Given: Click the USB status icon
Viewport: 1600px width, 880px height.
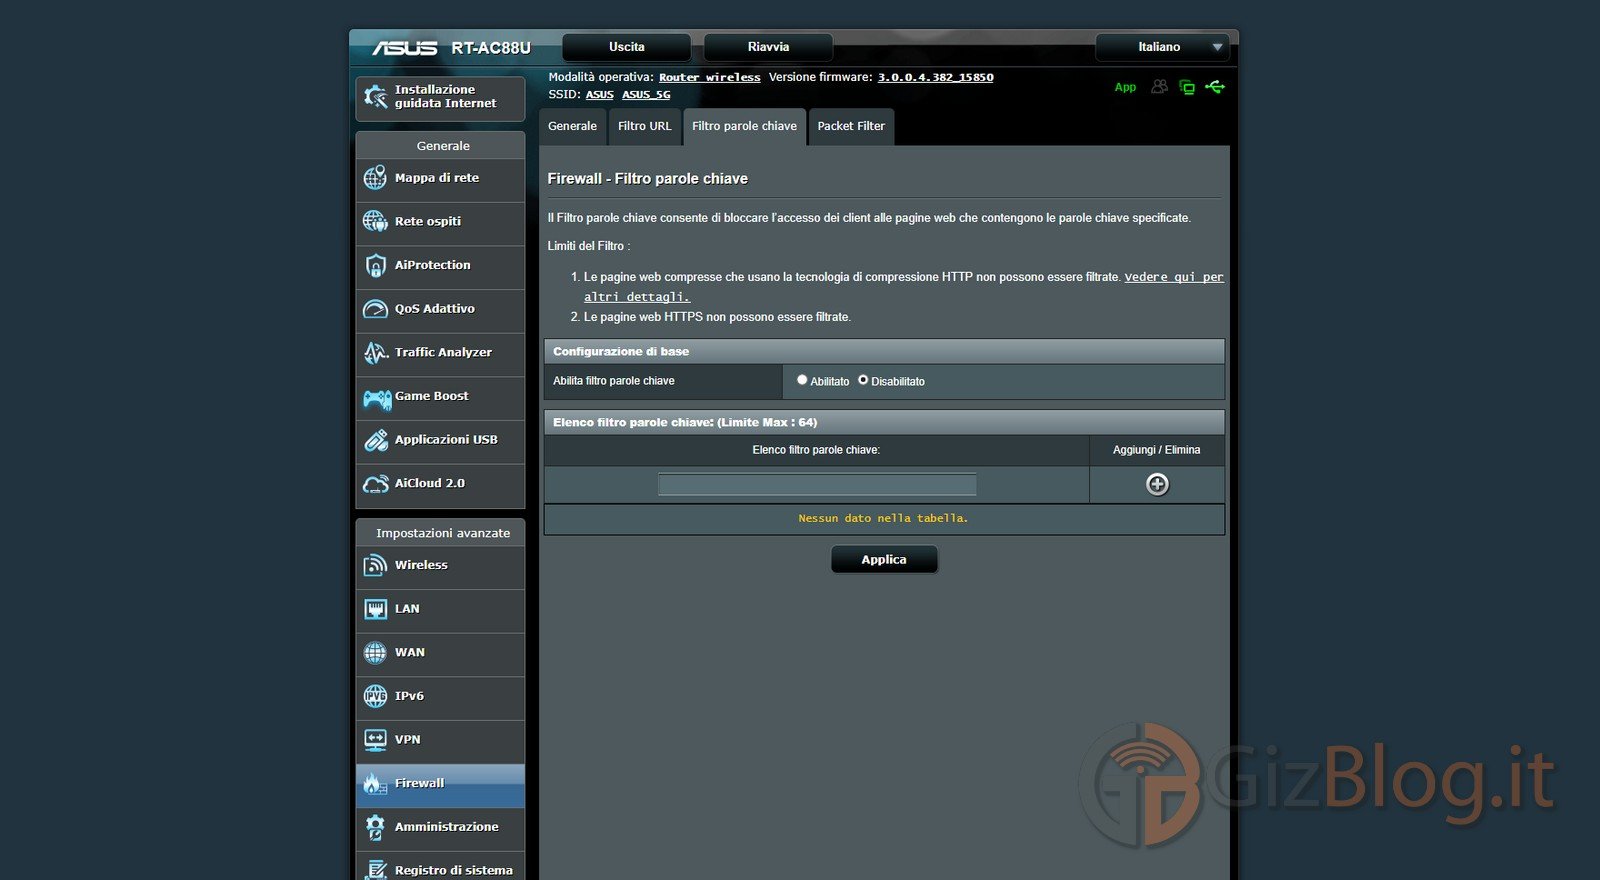Looking at the screenshot, I should pyautogui.click(x=1215, y=87).
